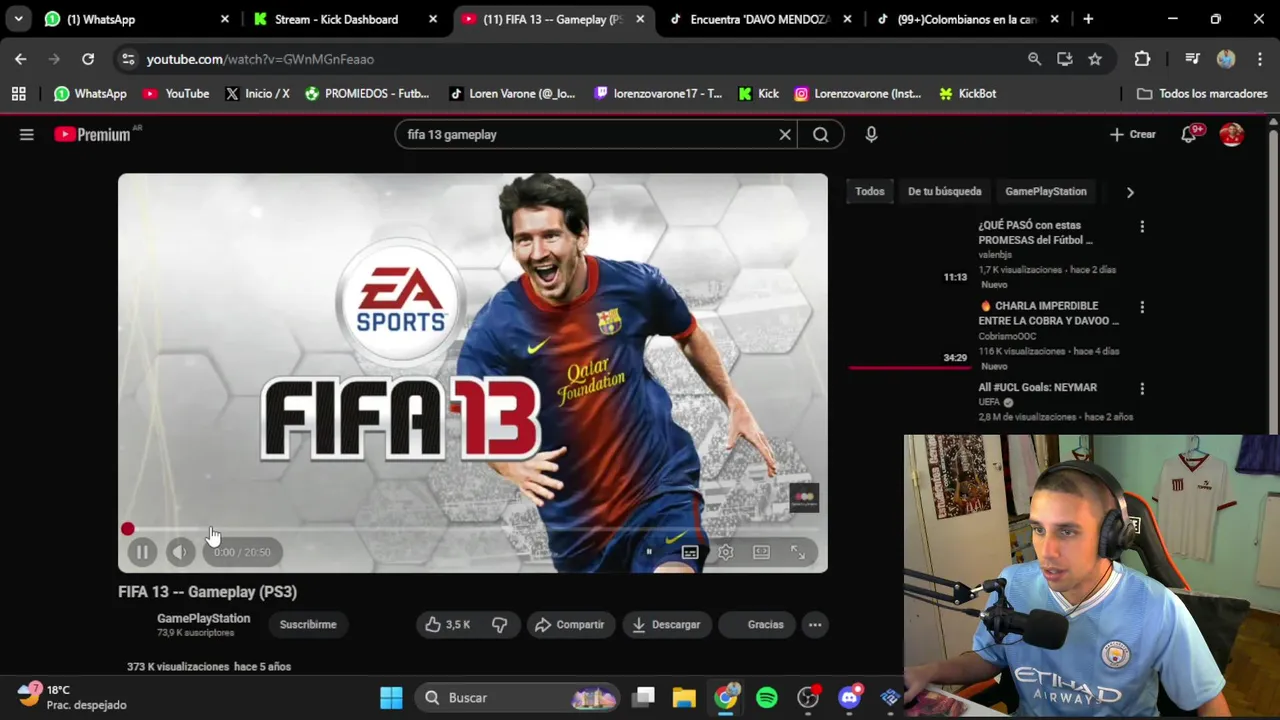This screenshot has width=1280, height=720.
Task: Select the 'De tu búsqueda' chip
Action: [x=945, y=191]
